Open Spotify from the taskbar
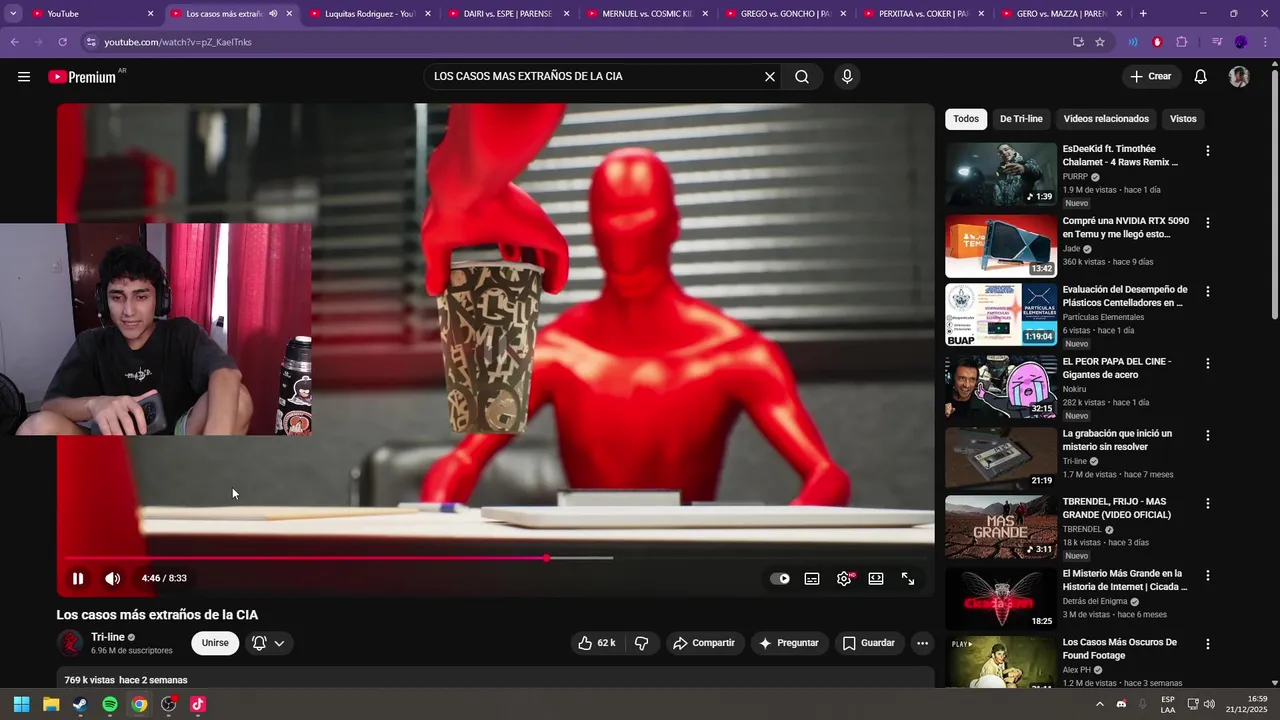The image size is (1280, 720). coord(110,704)
